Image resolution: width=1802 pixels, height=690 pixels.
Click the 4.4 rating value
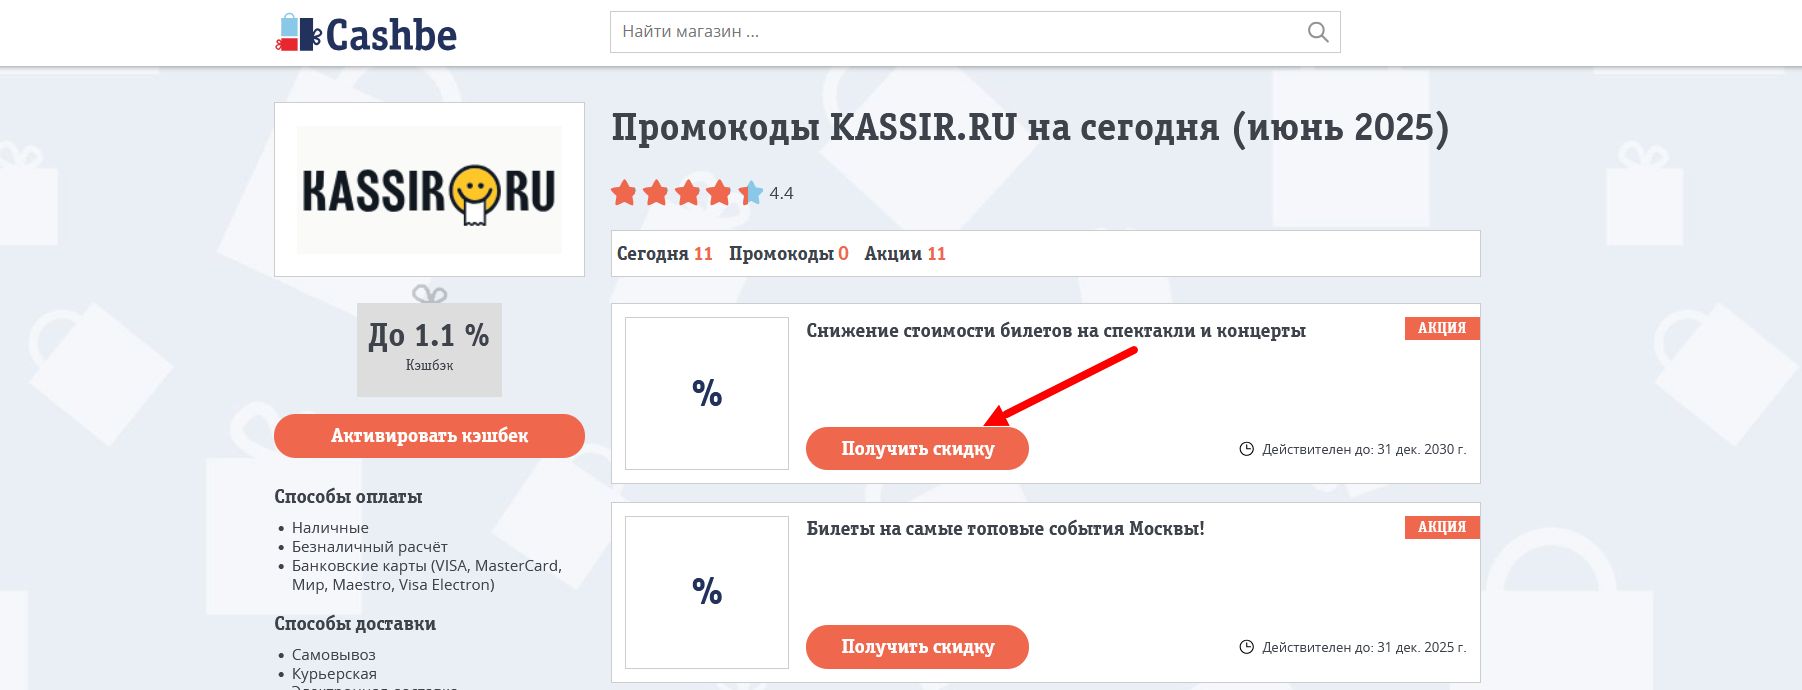coord(781,194)
